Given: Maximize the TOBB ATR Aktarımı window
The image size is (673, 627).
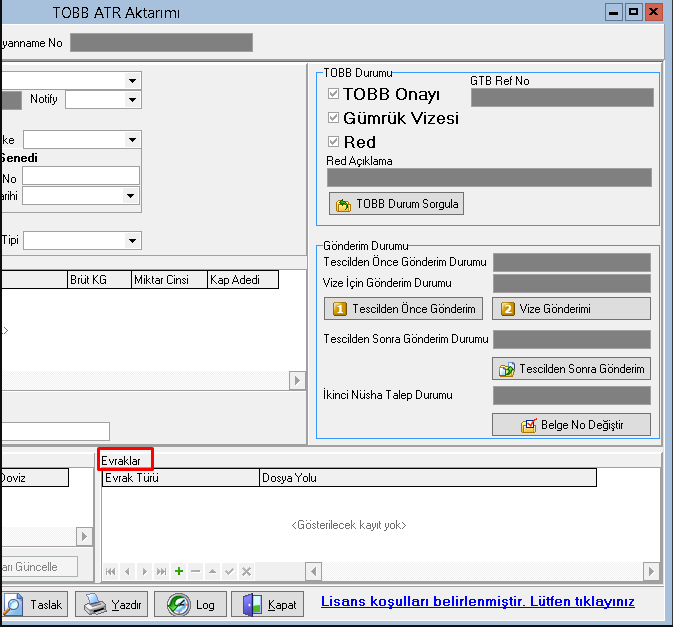Looking at the screenshot, I should [634, 12].
